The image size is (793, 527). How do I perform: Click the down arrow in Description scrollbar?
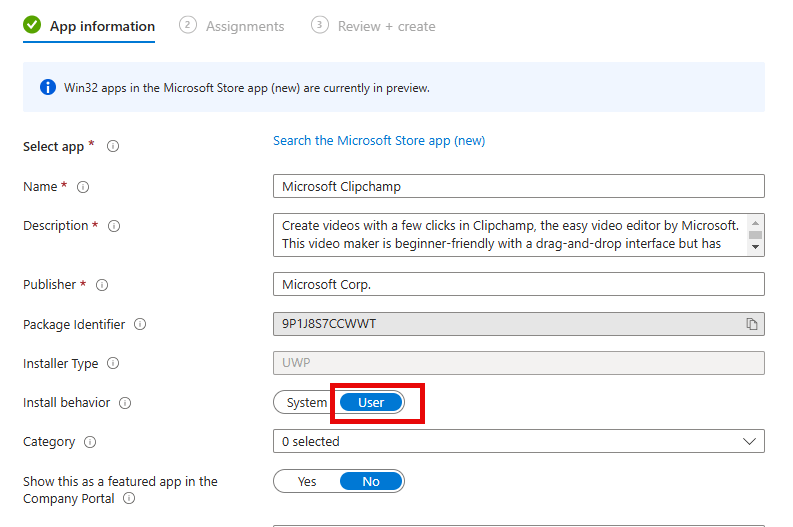(756, 247)
